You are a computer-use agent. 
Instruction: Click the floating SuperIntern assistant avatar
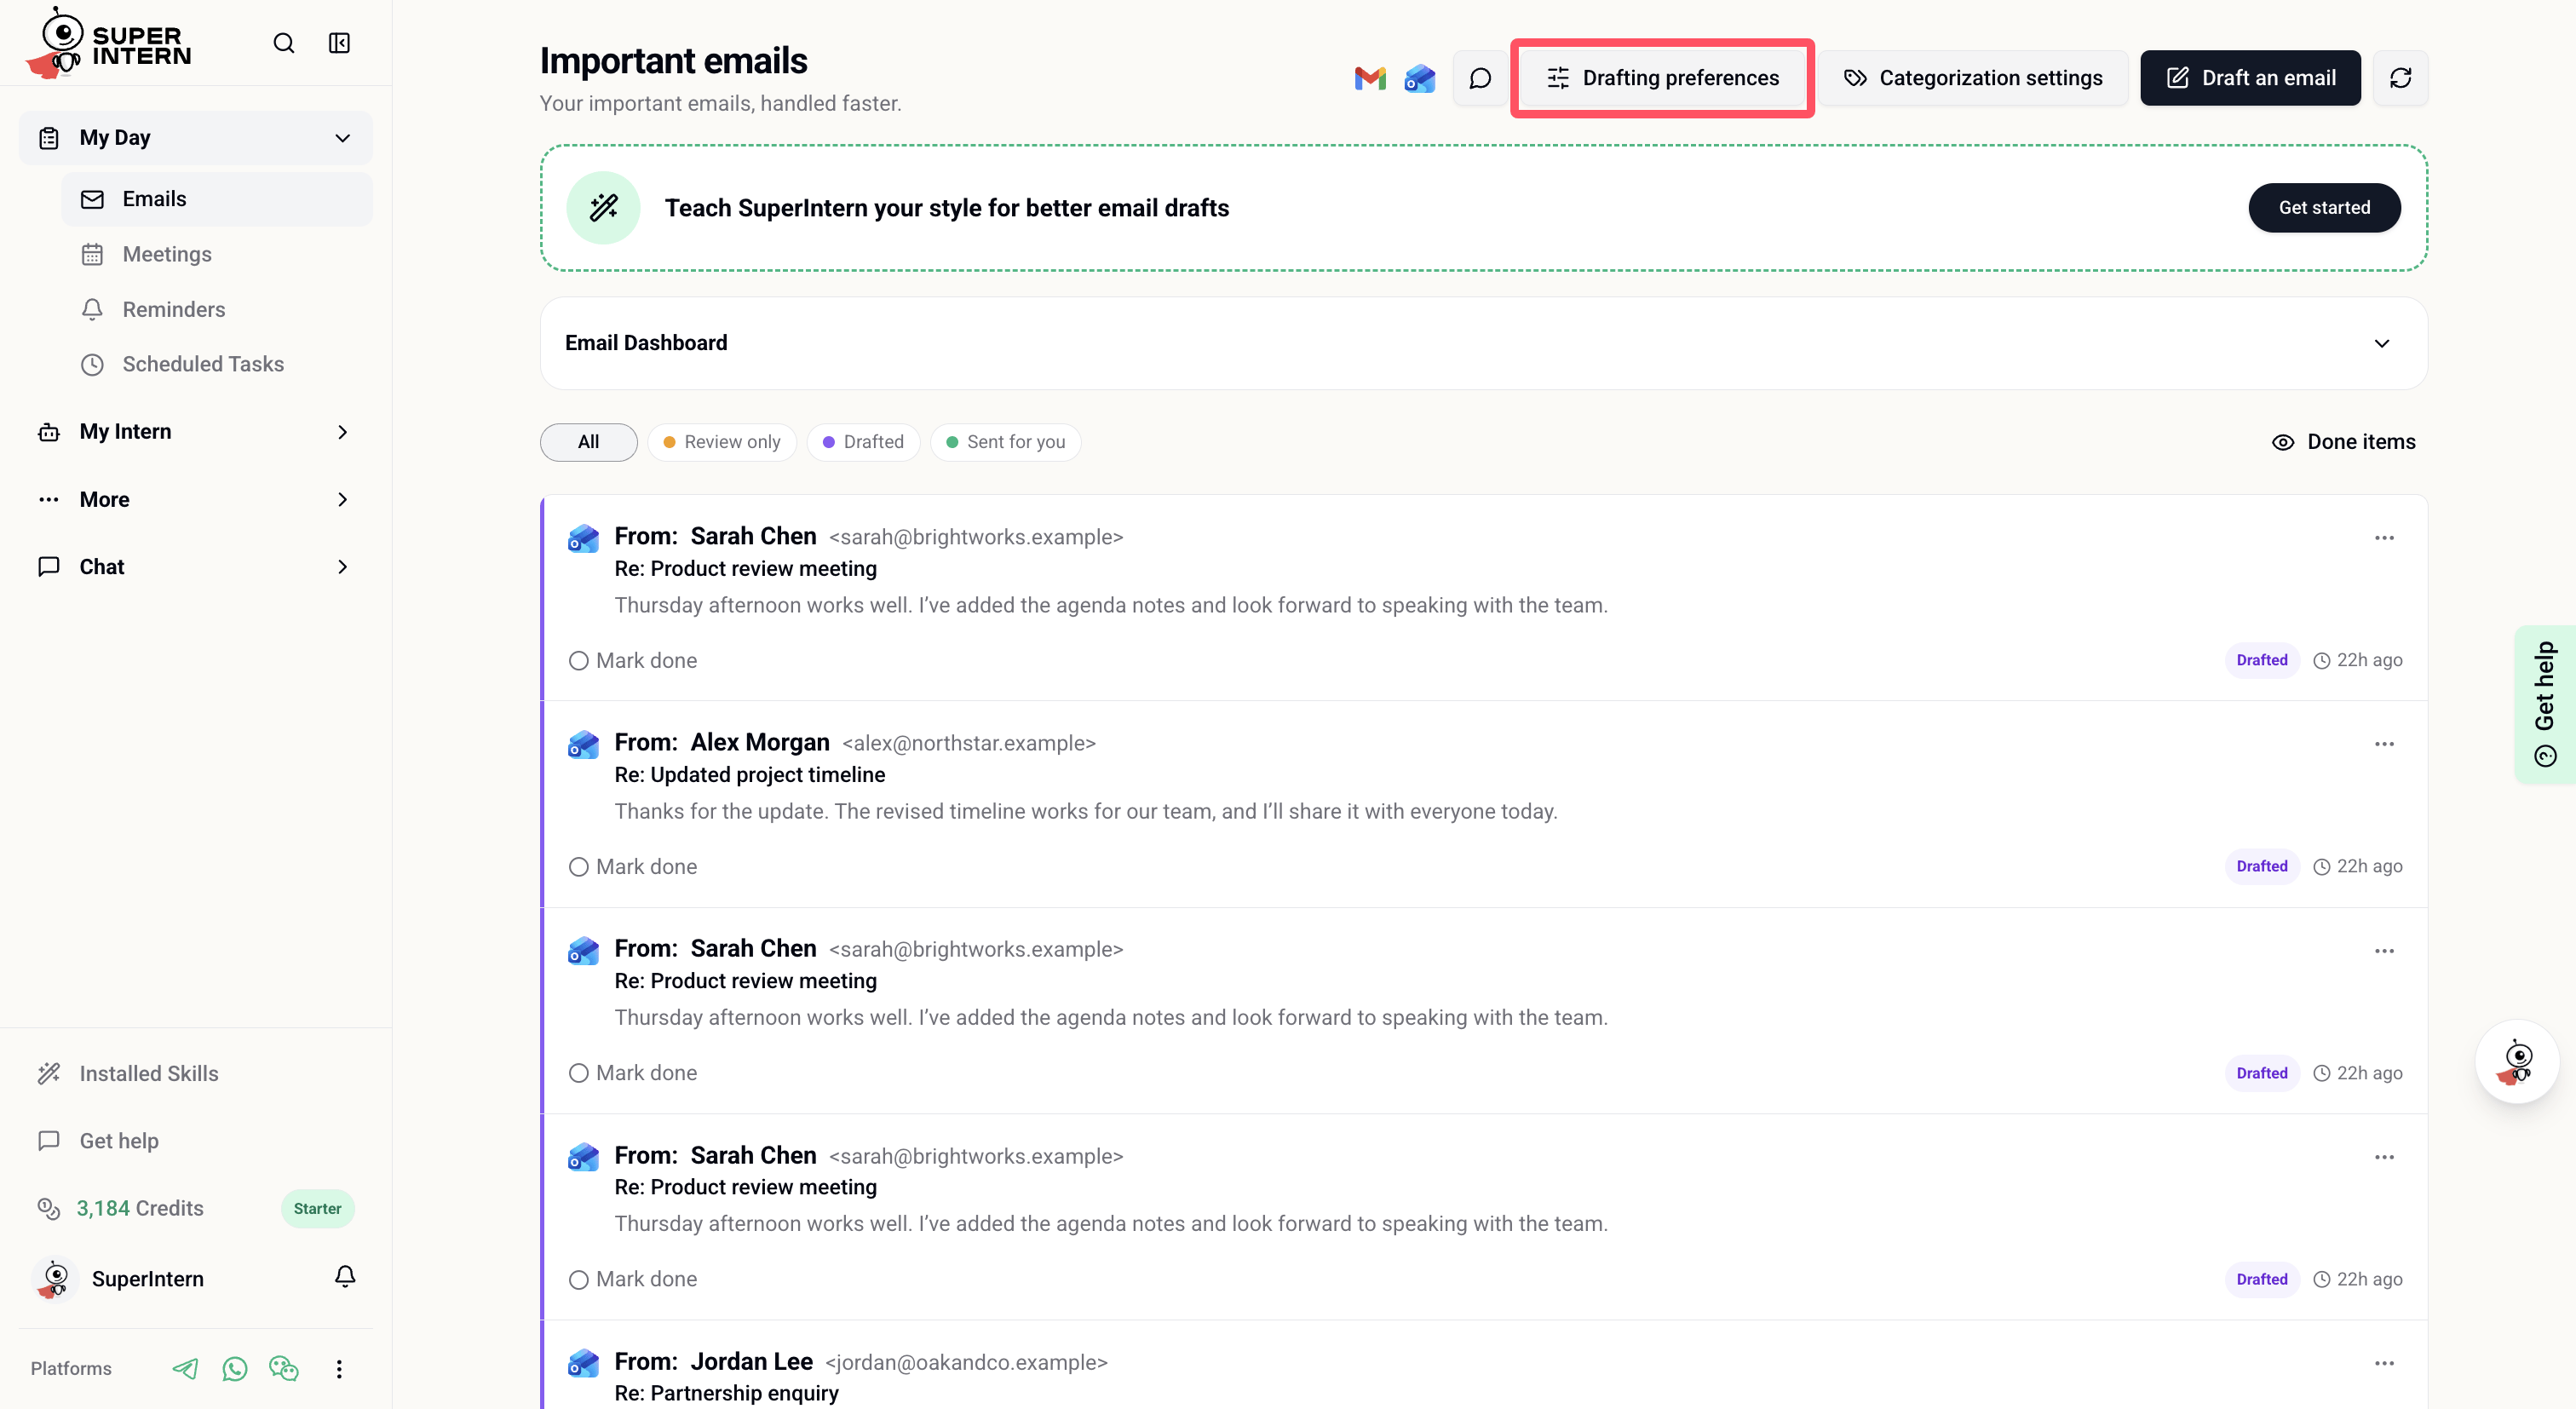coord(2517,1061)
